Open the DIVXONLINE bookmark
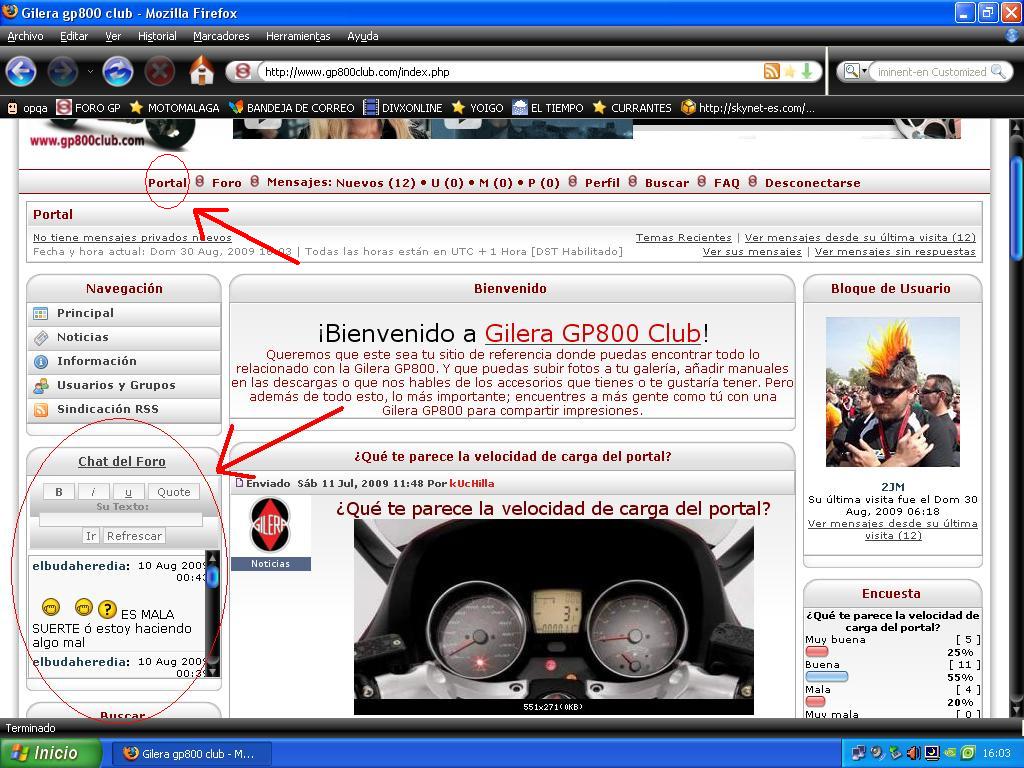1024x768 pixels. point(403,108)
